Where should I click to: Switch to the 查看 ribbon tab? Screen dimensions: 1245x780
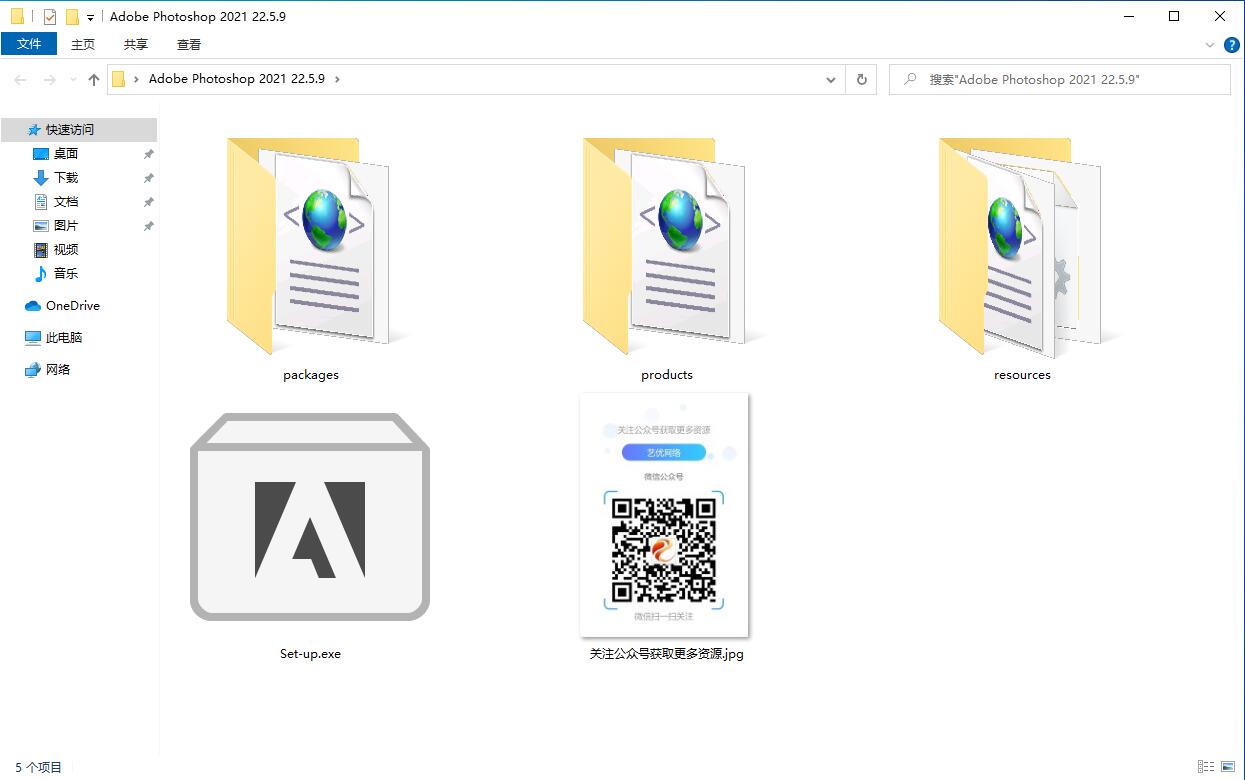(188, 44)
